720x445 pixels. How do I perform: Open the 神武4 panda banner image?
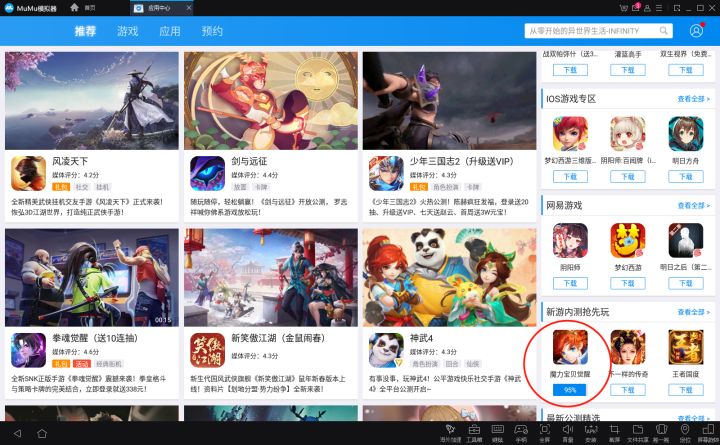450,277
